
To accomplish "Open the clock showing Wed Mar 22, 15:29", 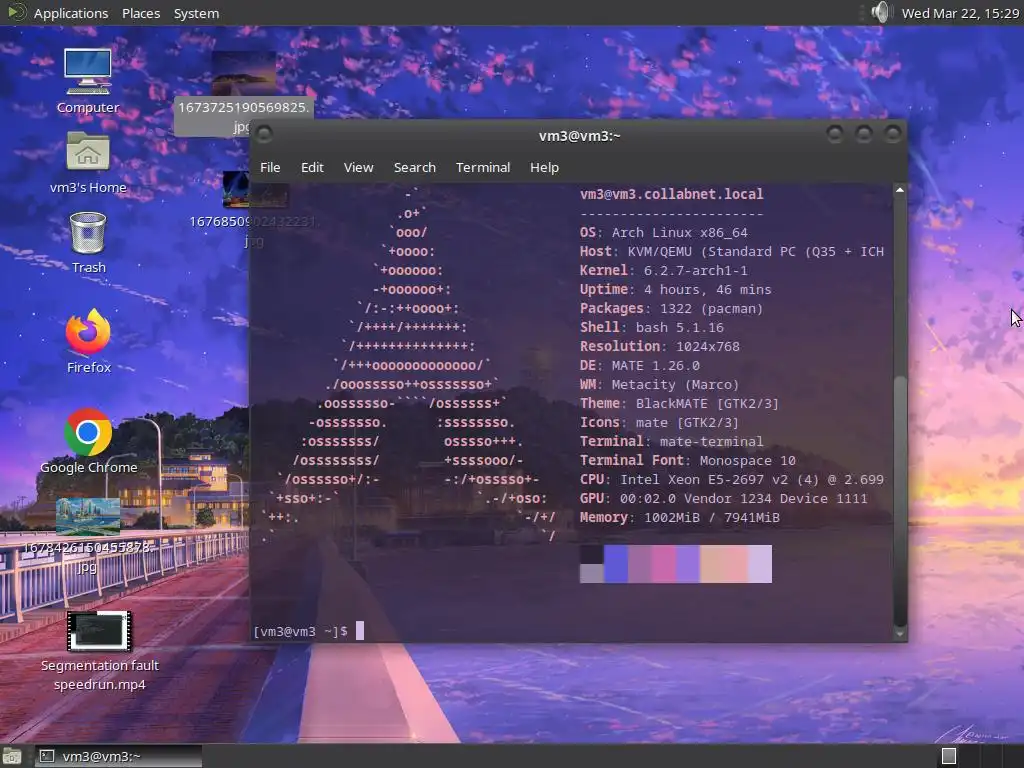I will tap(960, 13).
